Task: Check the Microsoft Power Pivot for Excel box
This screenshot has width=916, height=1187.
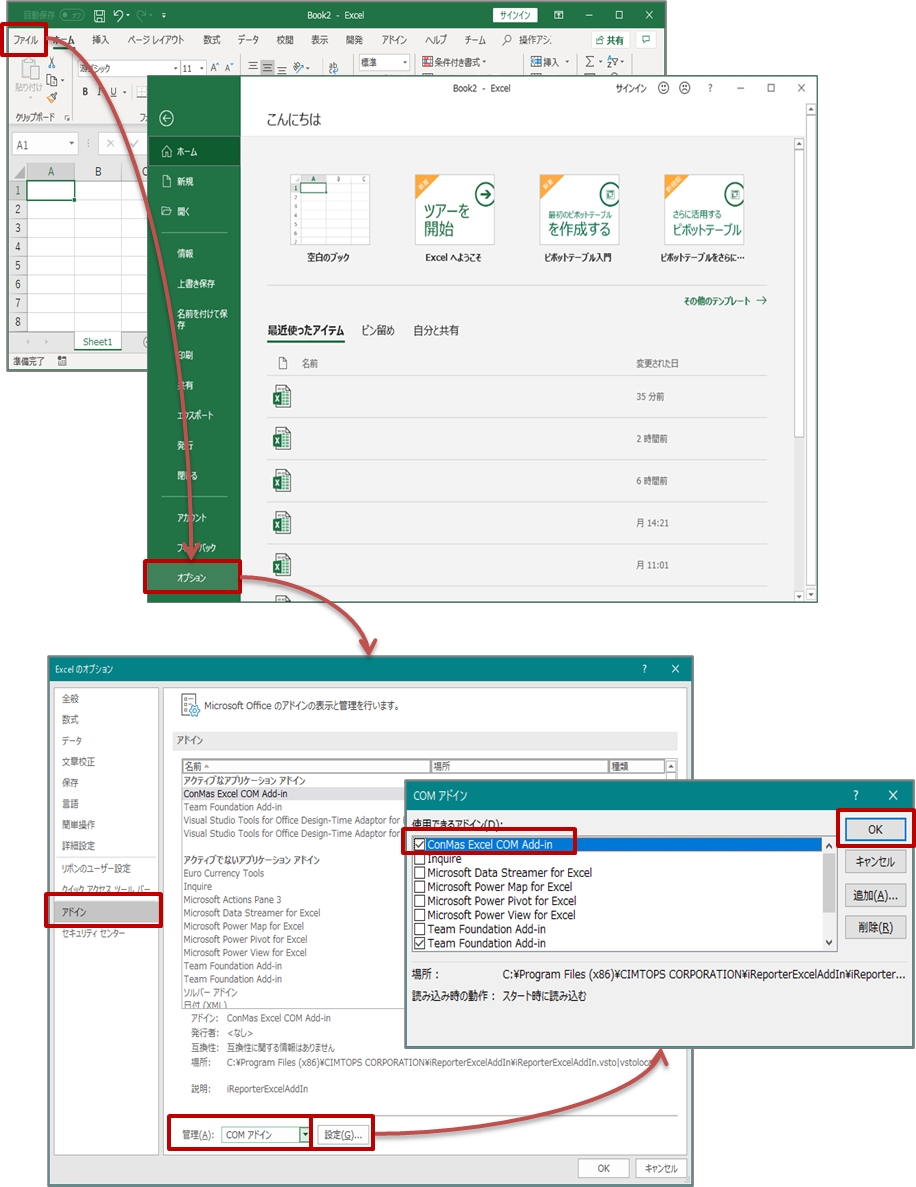Action: click(x=420, y=901)
